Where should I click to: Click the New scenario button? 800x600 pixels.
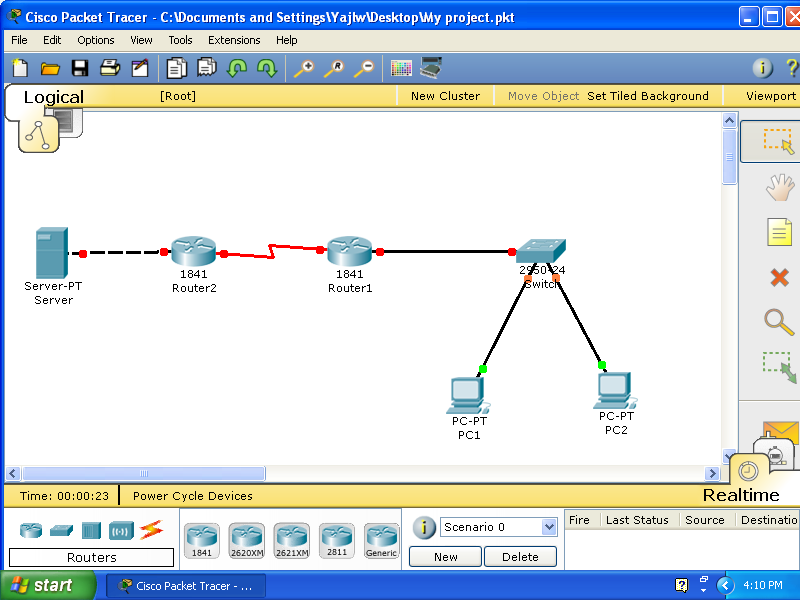point(445,557)
